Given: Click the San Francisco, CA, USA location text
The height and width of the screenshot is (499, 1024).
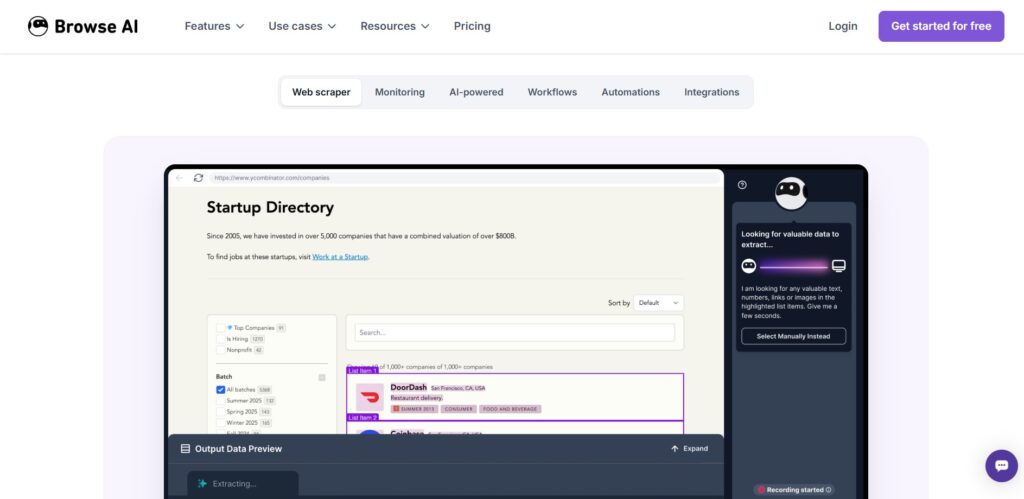Looking at the screenshot, I should click(x=458, y=388).
